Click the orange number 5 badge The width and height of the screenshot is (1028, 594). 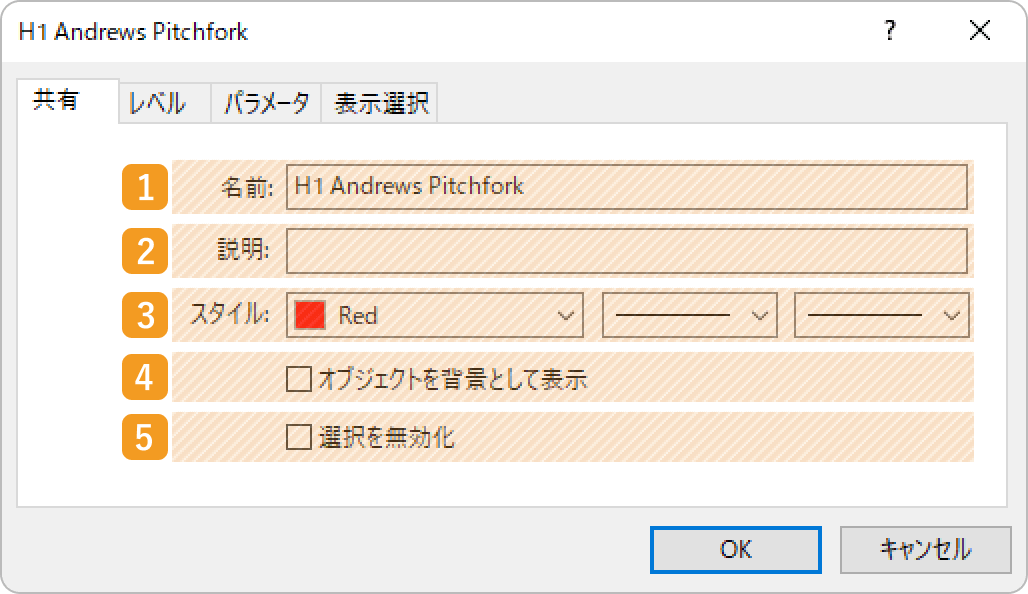pos(145,437)
